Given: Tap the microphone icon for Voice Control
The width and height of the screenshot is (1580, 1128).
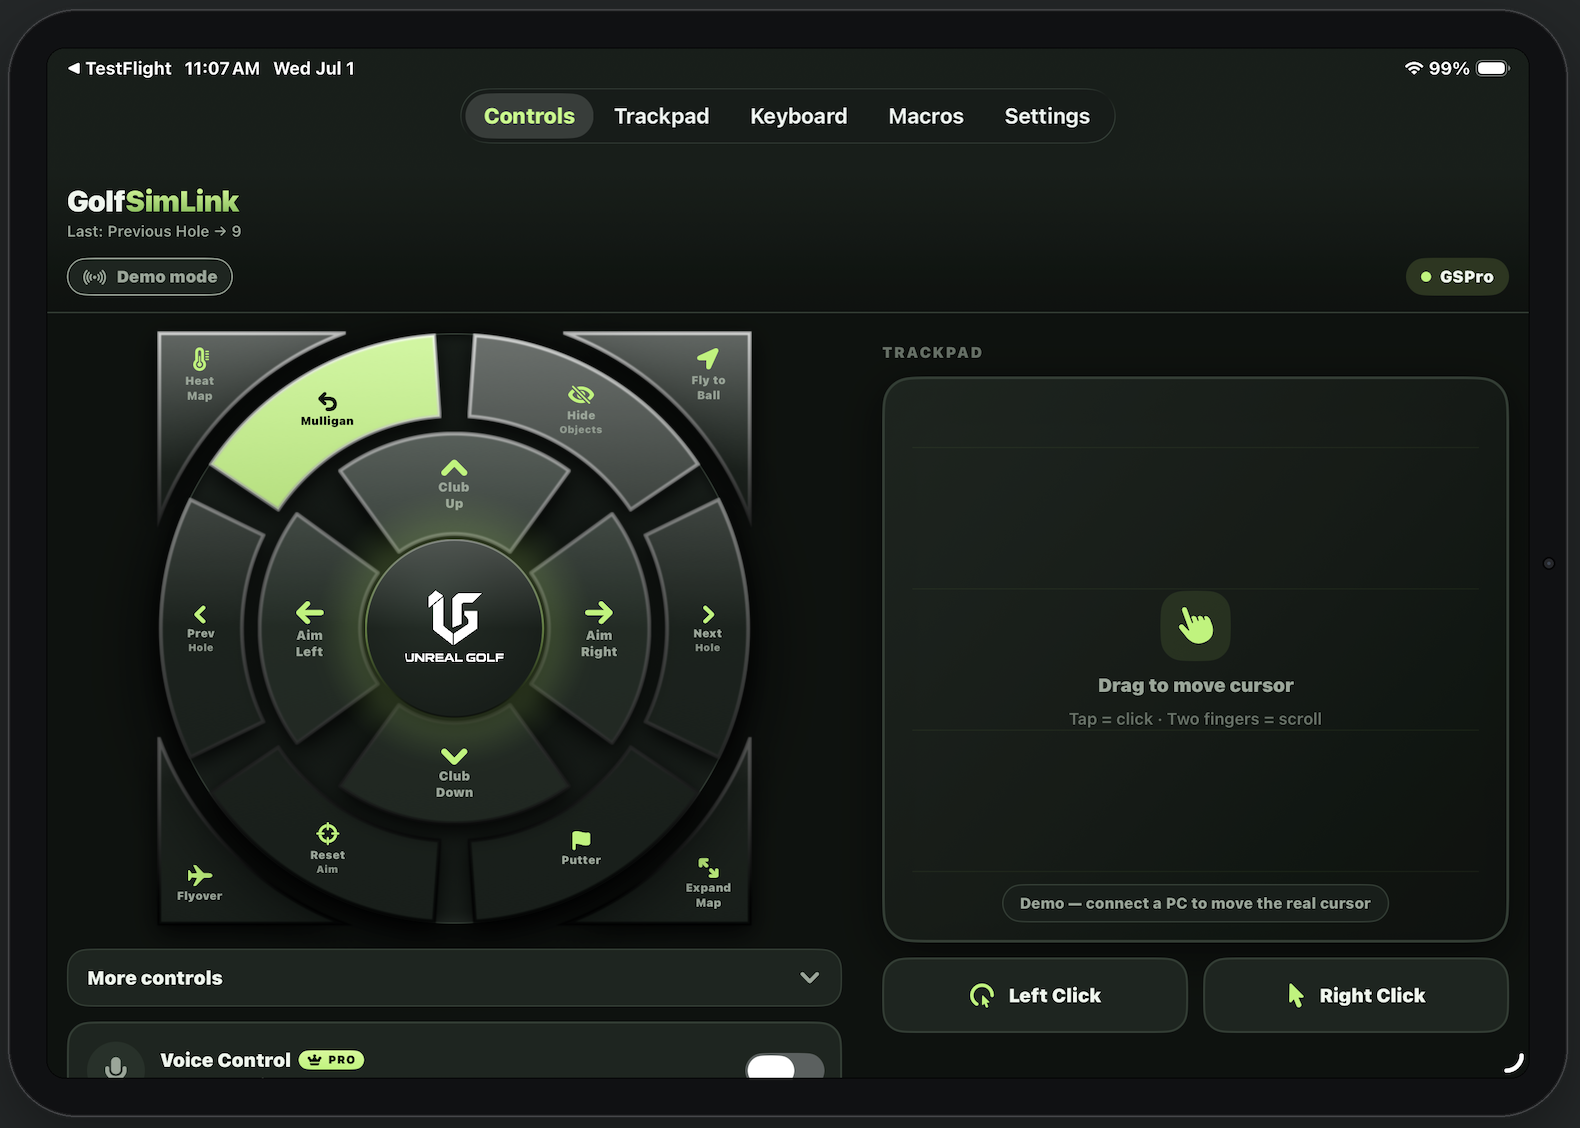Looking at the screenshot, I should 116,1066.
